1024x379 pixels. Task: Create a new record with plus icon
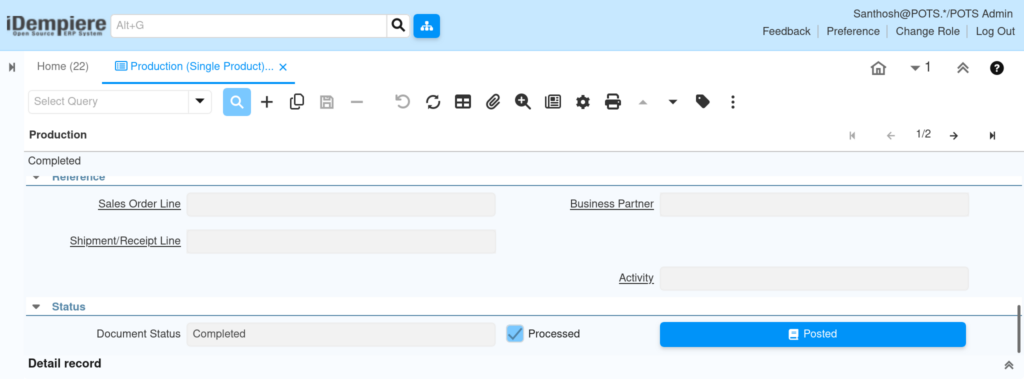(266, 102)
